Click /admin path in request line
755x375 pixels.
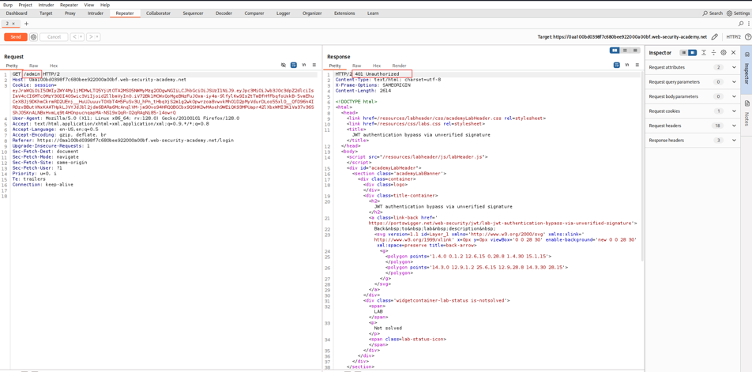coord(32,74)
